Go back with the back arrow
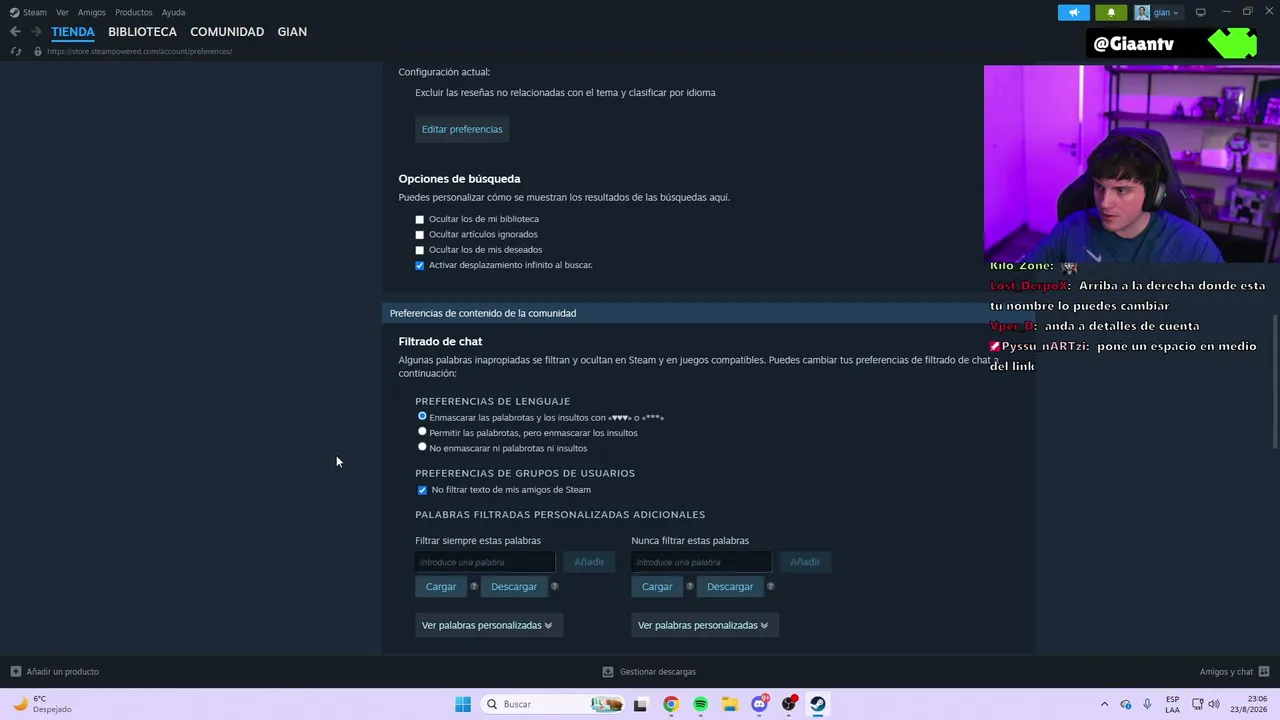The image size is (1280, 720). (x=15, y=32)
